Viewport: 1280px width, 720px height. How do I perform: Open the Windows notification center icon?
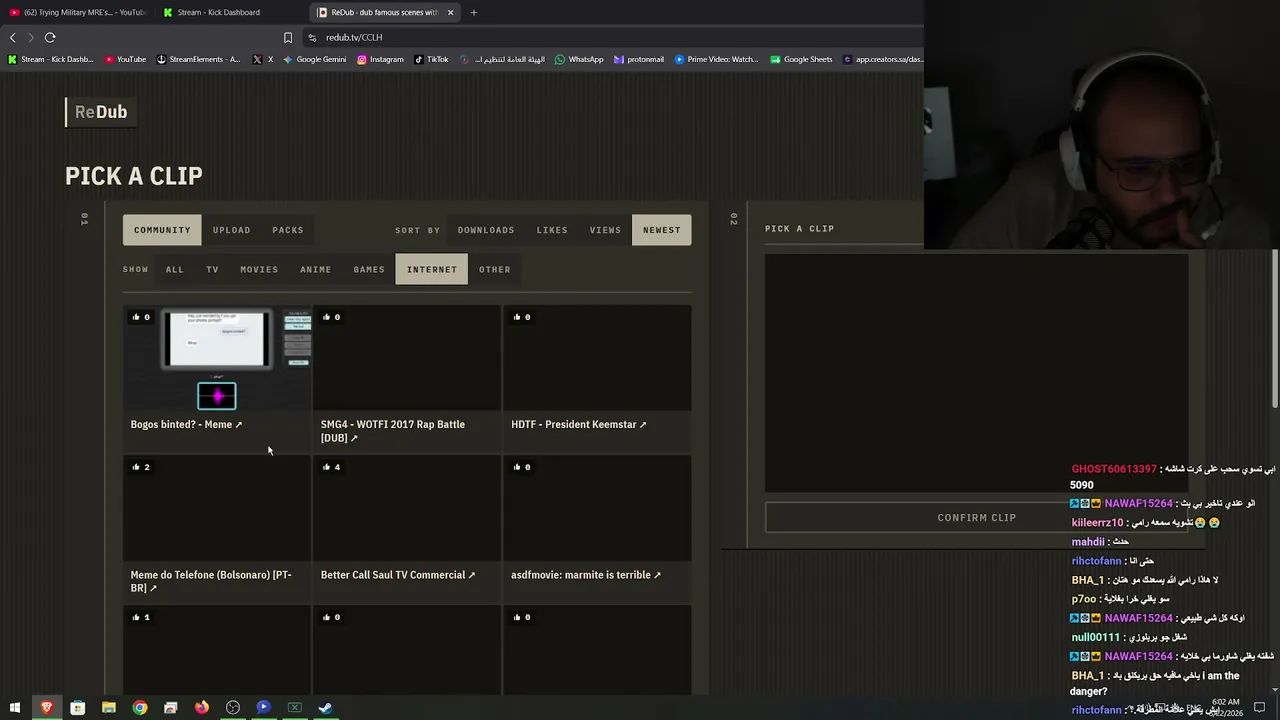coord(1260,708)
